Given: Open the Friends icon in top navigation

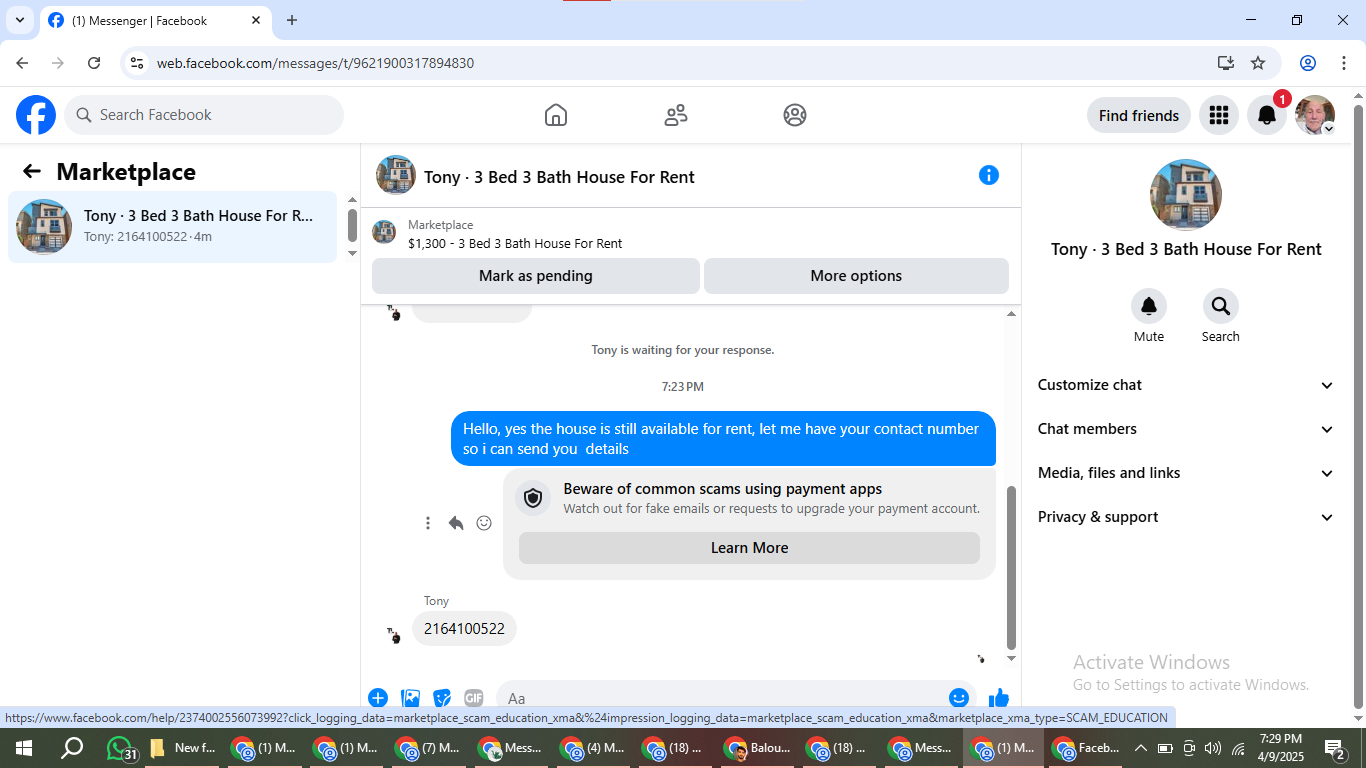Looking at the screenshot, I should tap(676, 115).
